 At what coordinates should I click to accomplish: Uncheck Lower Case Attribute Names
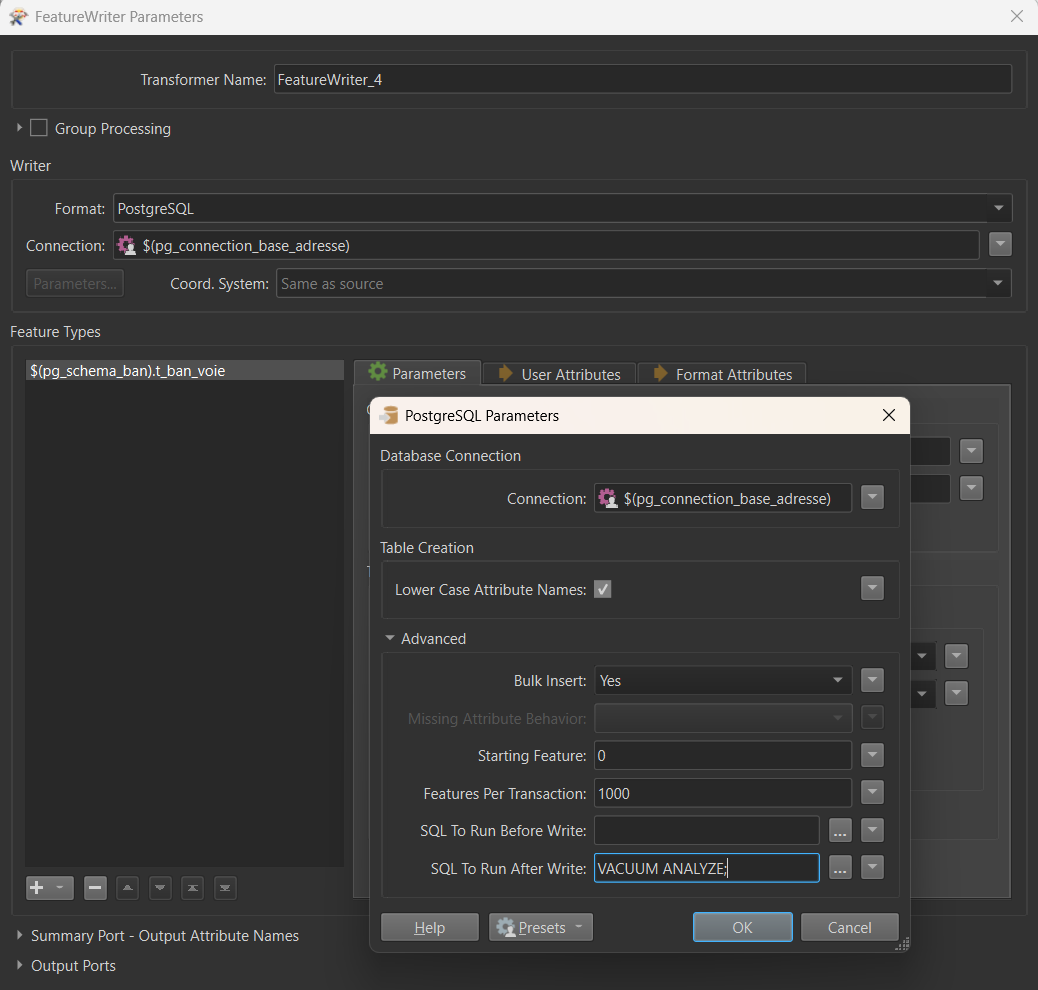[602, 589]
